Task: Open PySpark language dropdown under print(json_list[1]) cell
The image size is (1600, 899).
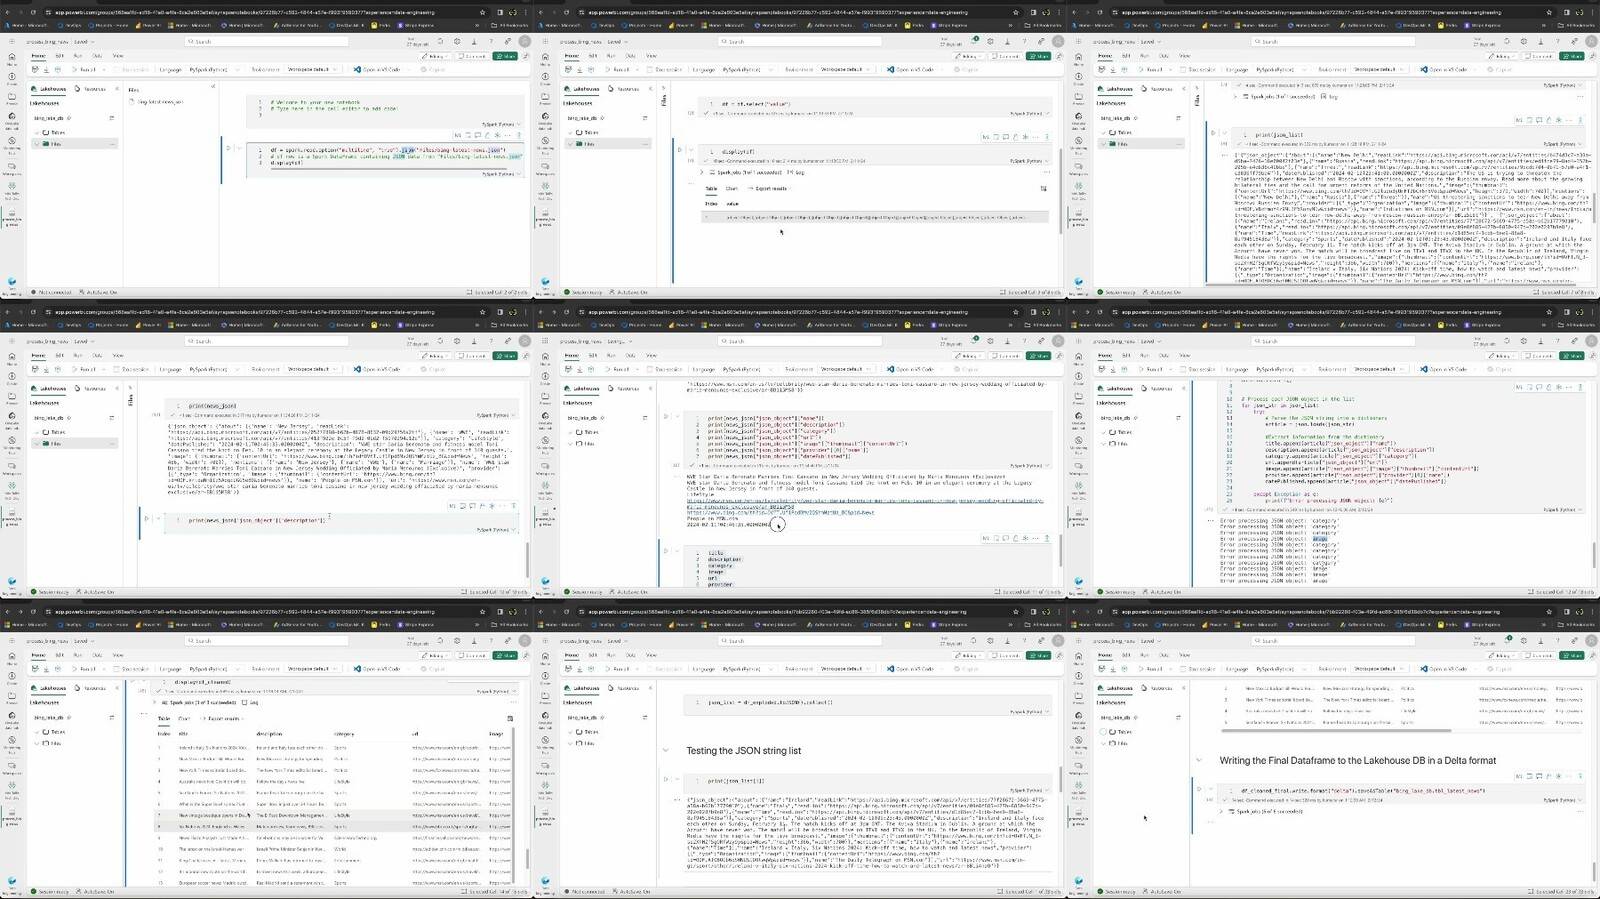Action: click(x=1029, y=790)
